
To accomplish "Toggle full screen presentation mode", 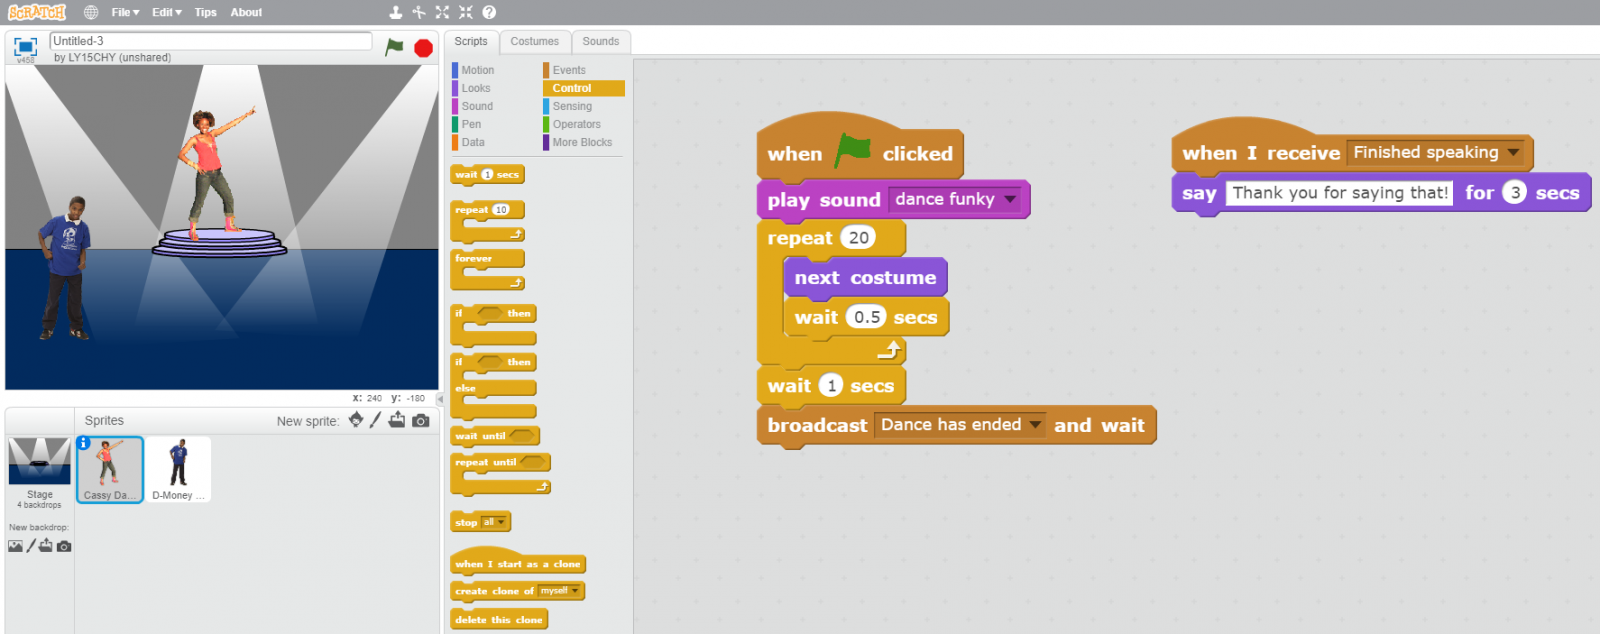I will [25, 46].
